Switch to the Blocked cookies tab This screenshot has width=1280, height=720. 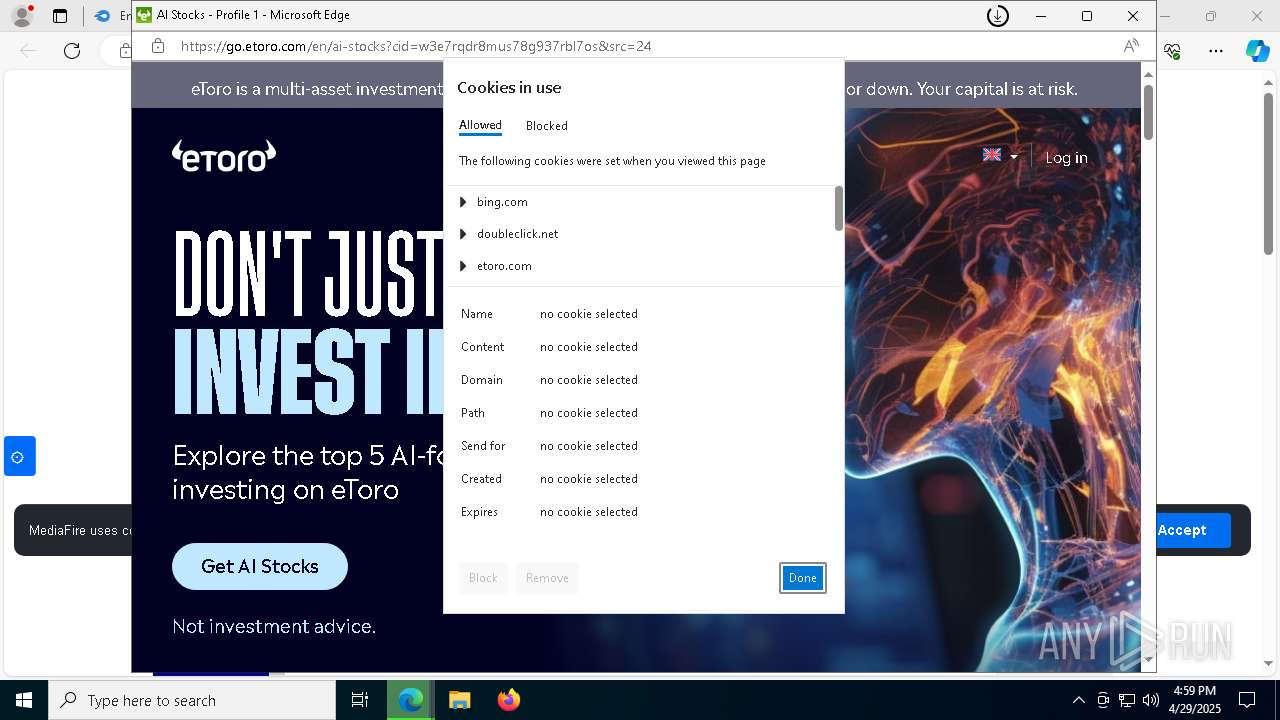click(547, 126)
